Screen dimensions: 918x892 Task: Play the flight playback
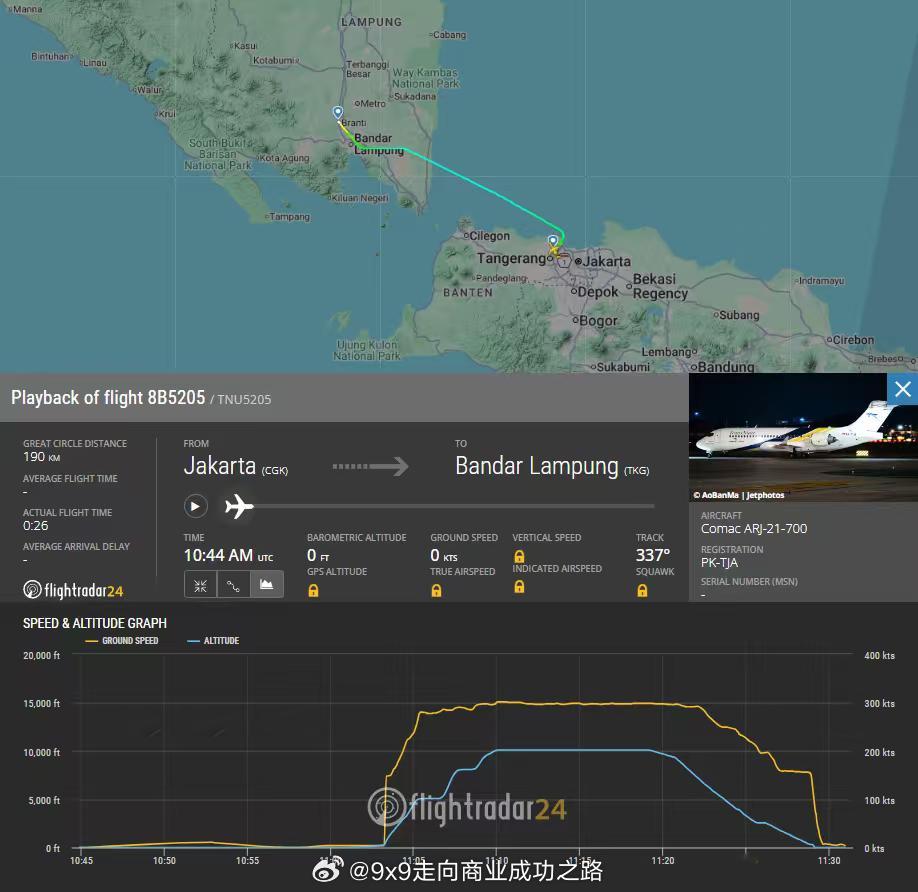coord(196,506)
